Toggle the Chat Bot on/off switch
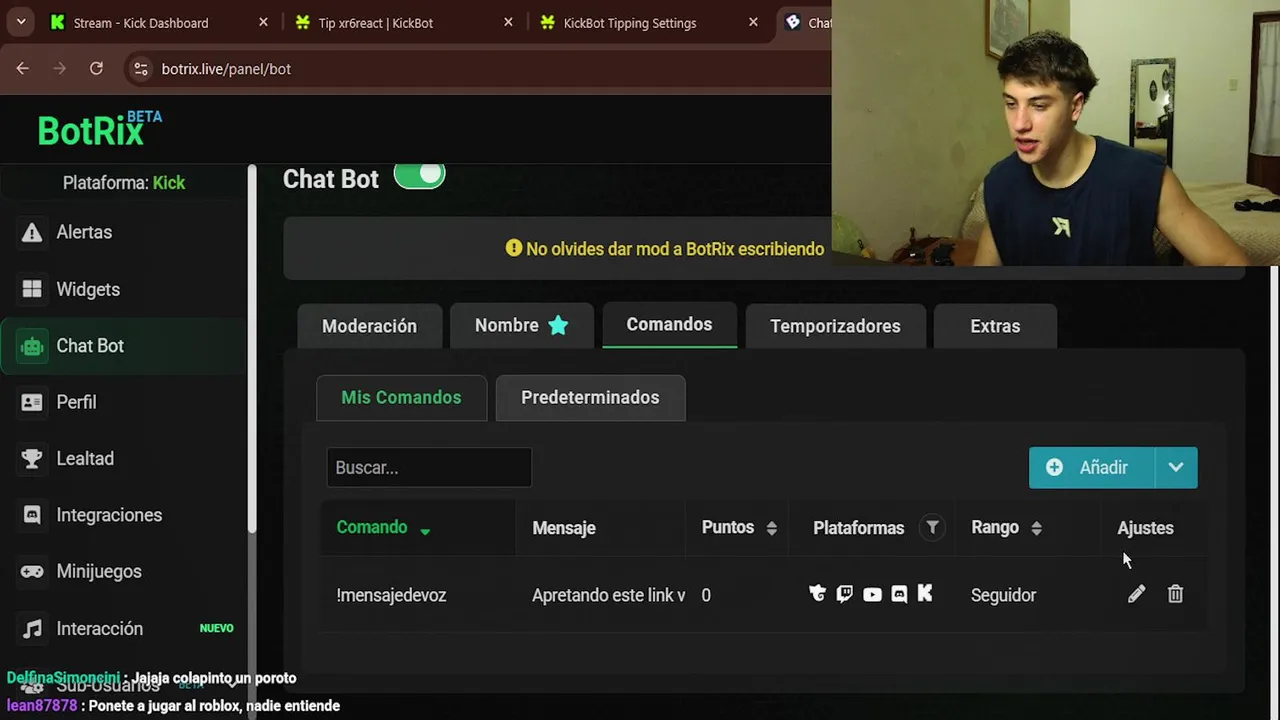 pyautogui.click(x=419, y=176)
